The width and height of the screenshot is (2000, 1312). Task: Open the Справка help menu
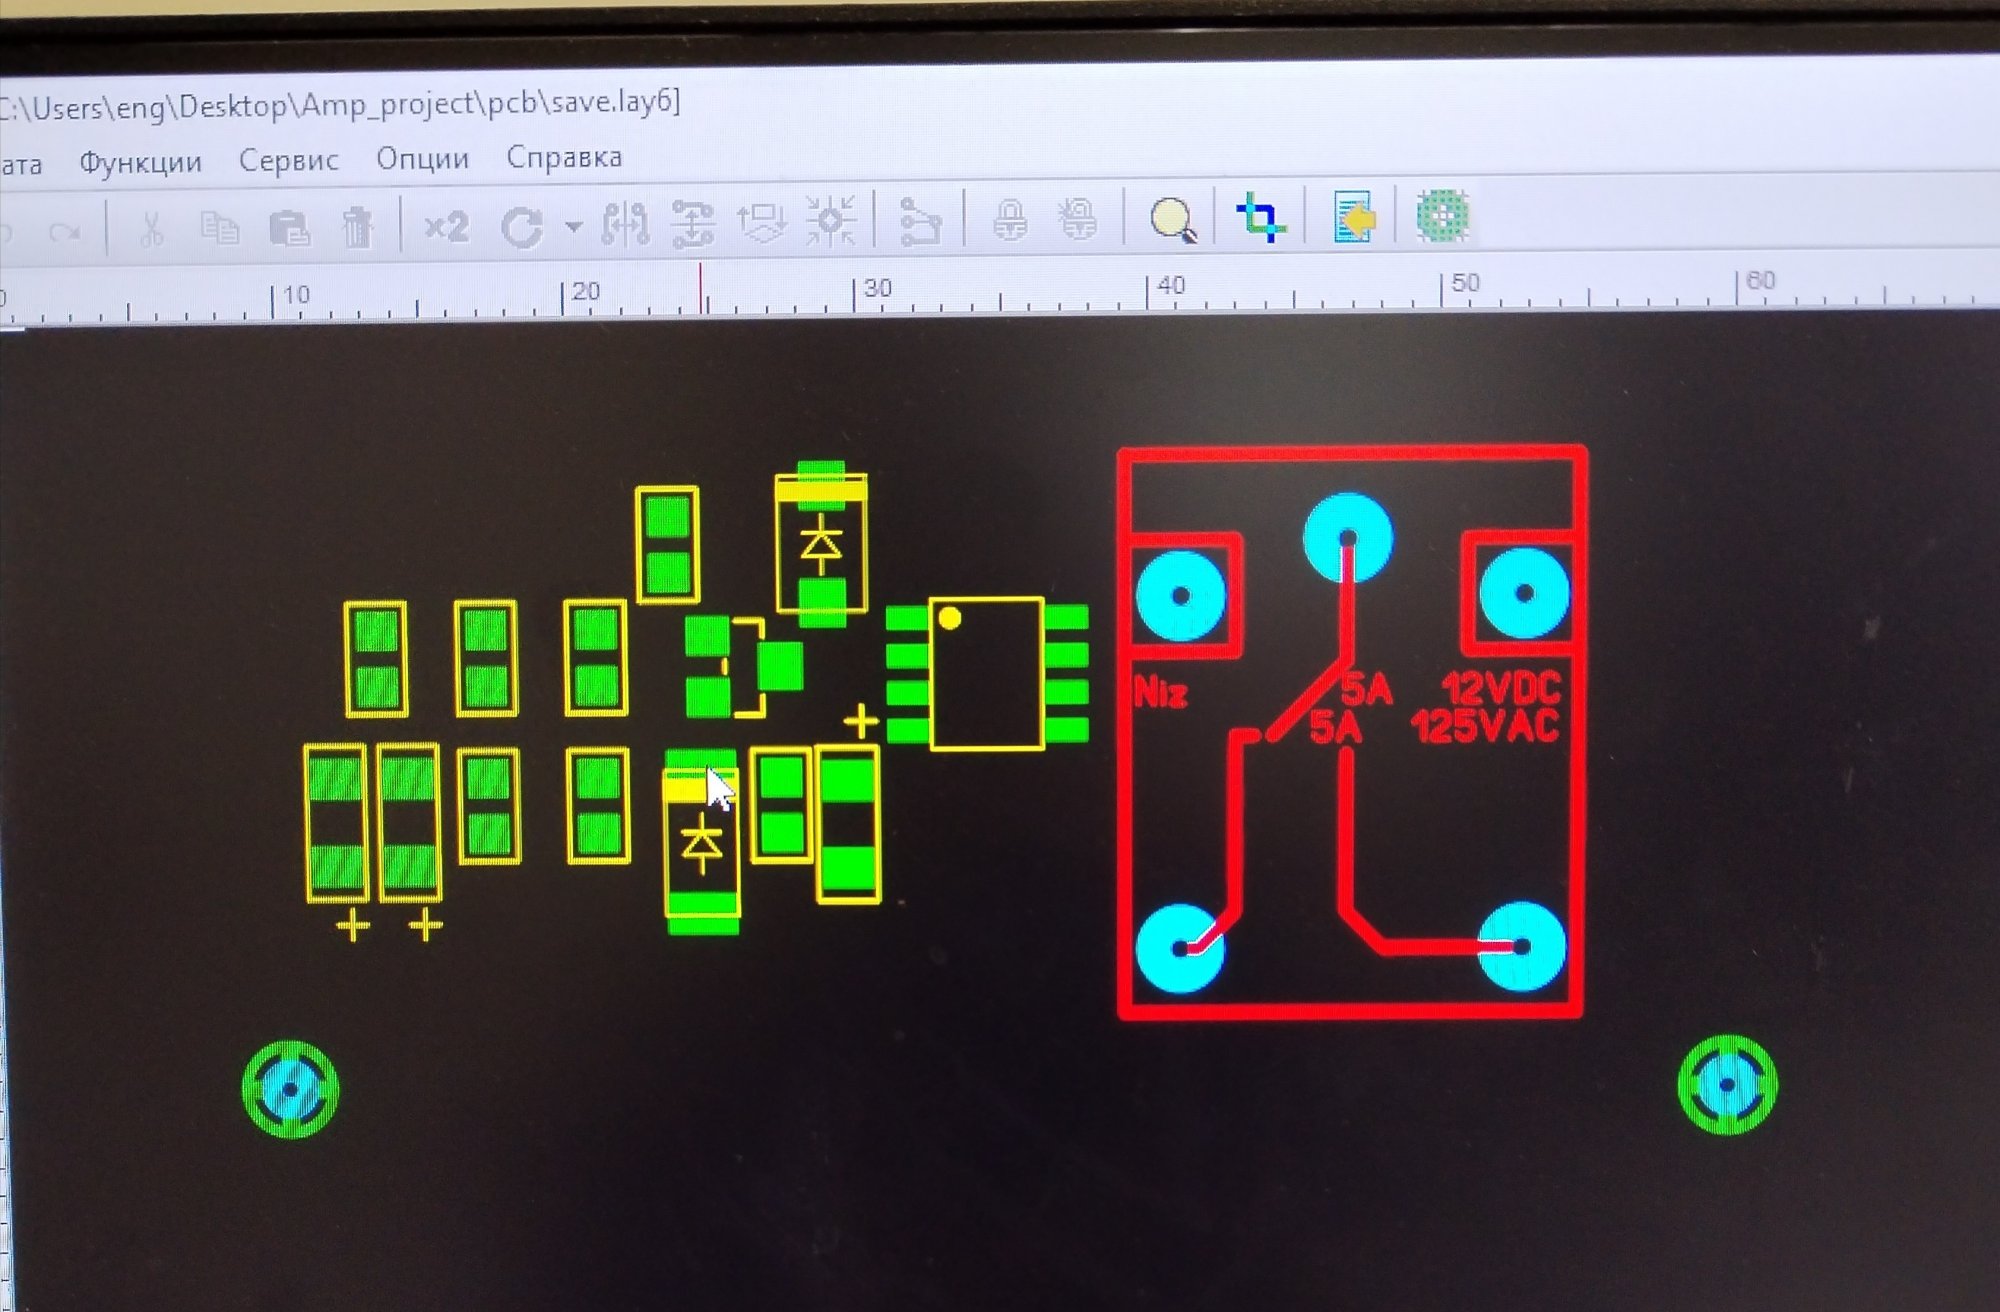pos(564,157)
